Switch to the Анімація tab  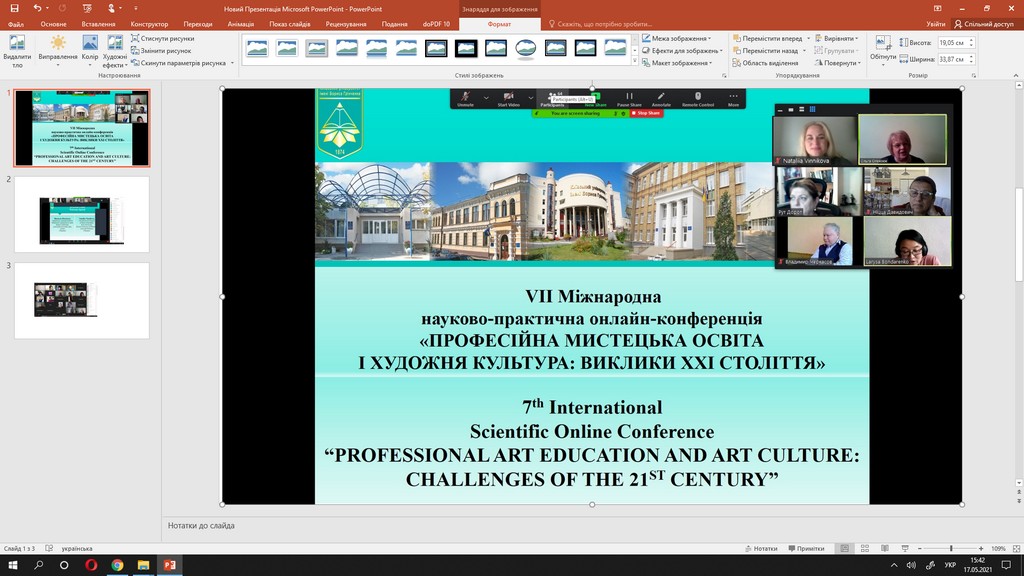pyautogui.click(x=240, y=23)
